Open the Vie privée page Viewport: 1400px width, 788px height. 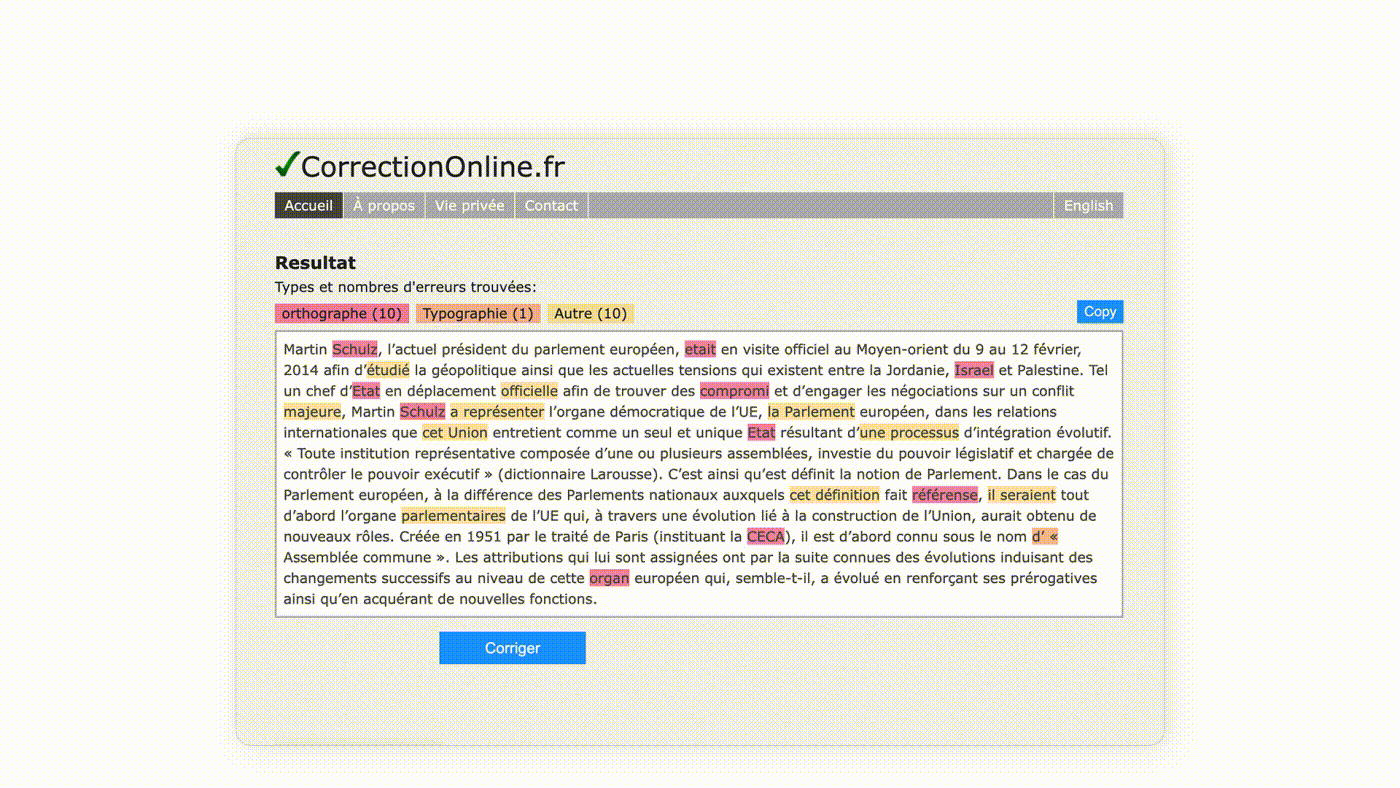coord(469,205)
